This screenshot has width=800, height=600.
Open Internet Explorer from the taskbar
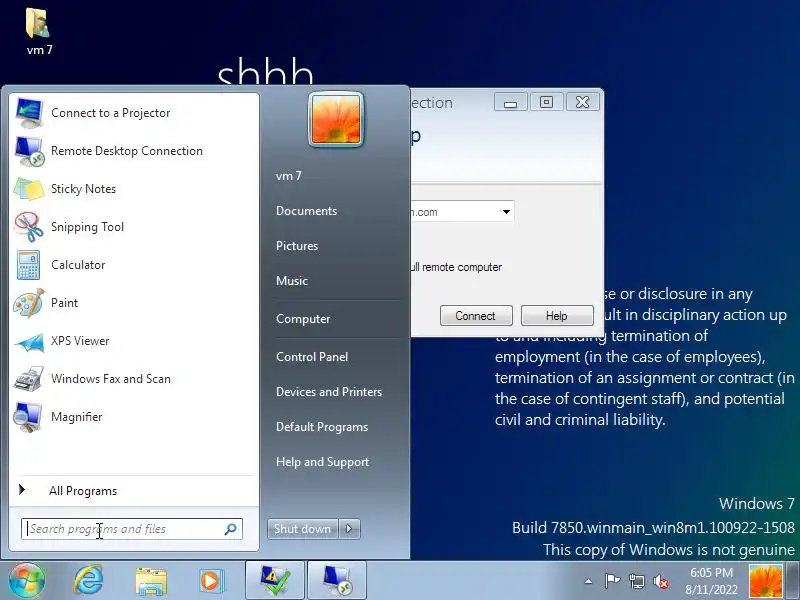(88, 581)
